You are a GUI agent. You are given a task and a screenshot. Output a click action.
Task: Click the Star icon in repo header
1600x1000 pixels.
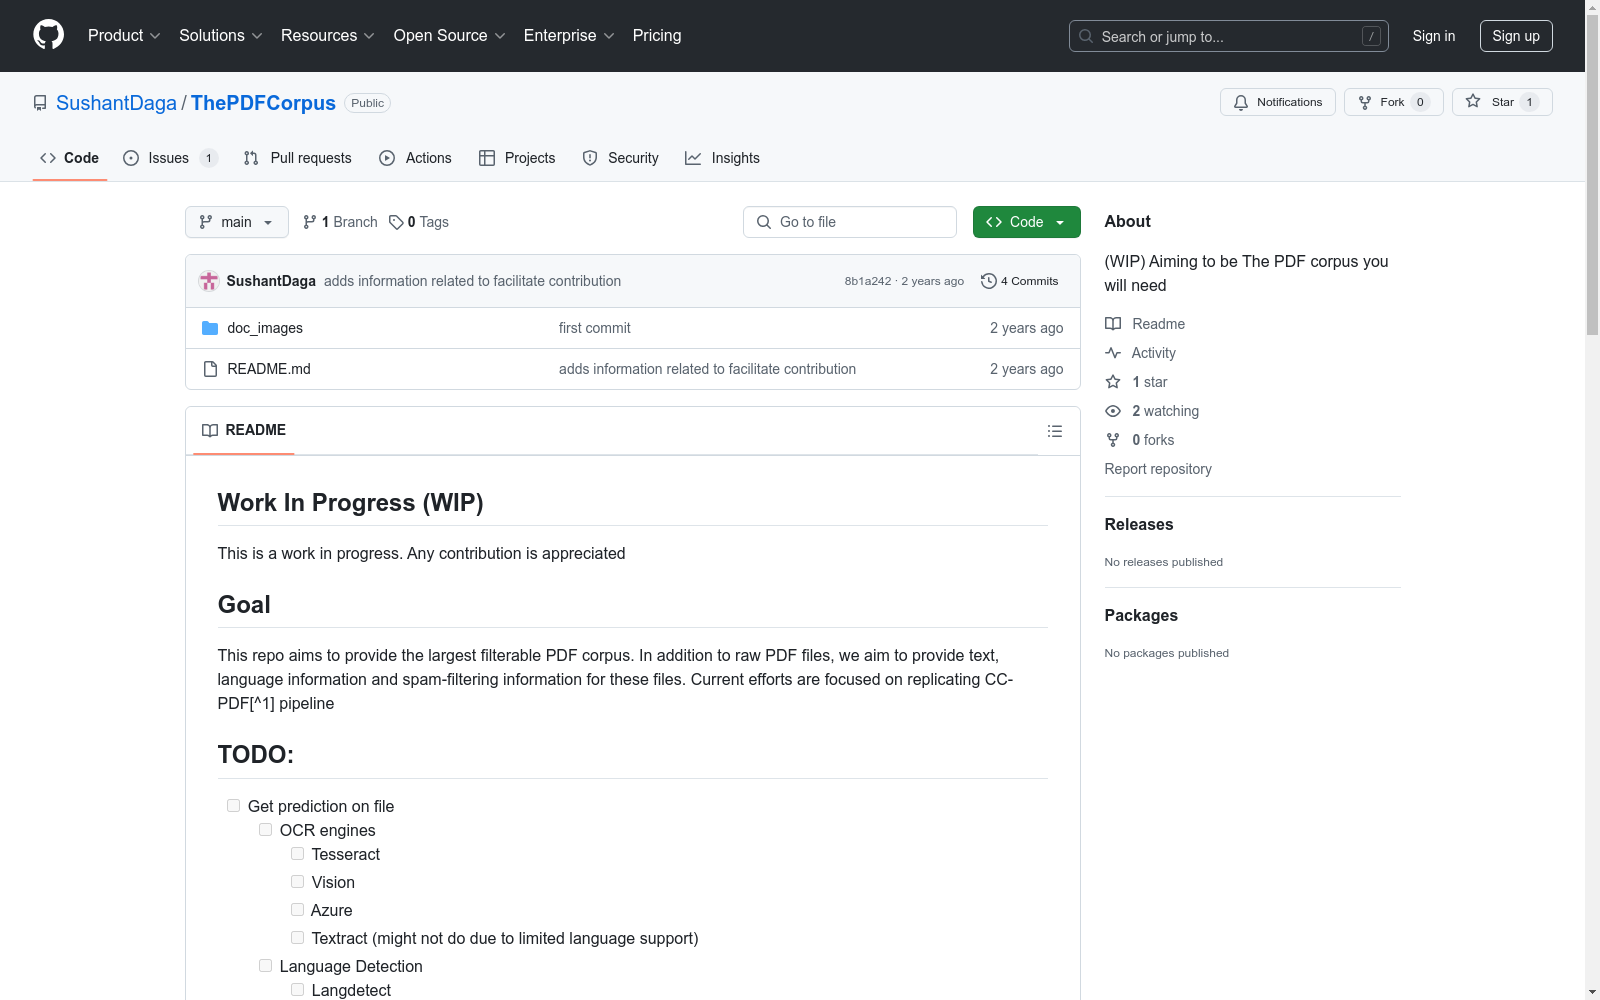click(x=1473, y=101)
